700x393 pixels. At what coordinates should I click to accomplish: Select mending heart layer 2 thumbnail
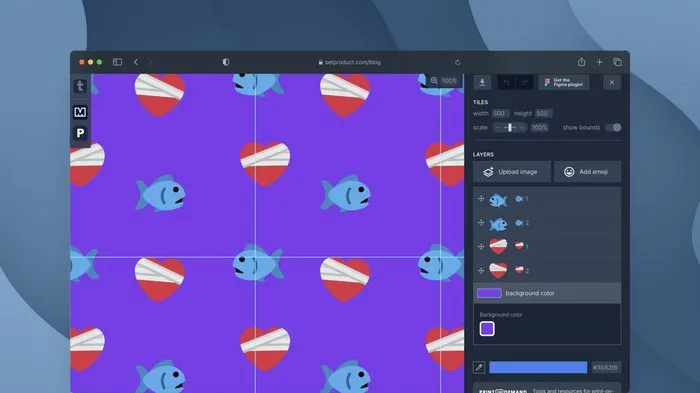(498, 270)
